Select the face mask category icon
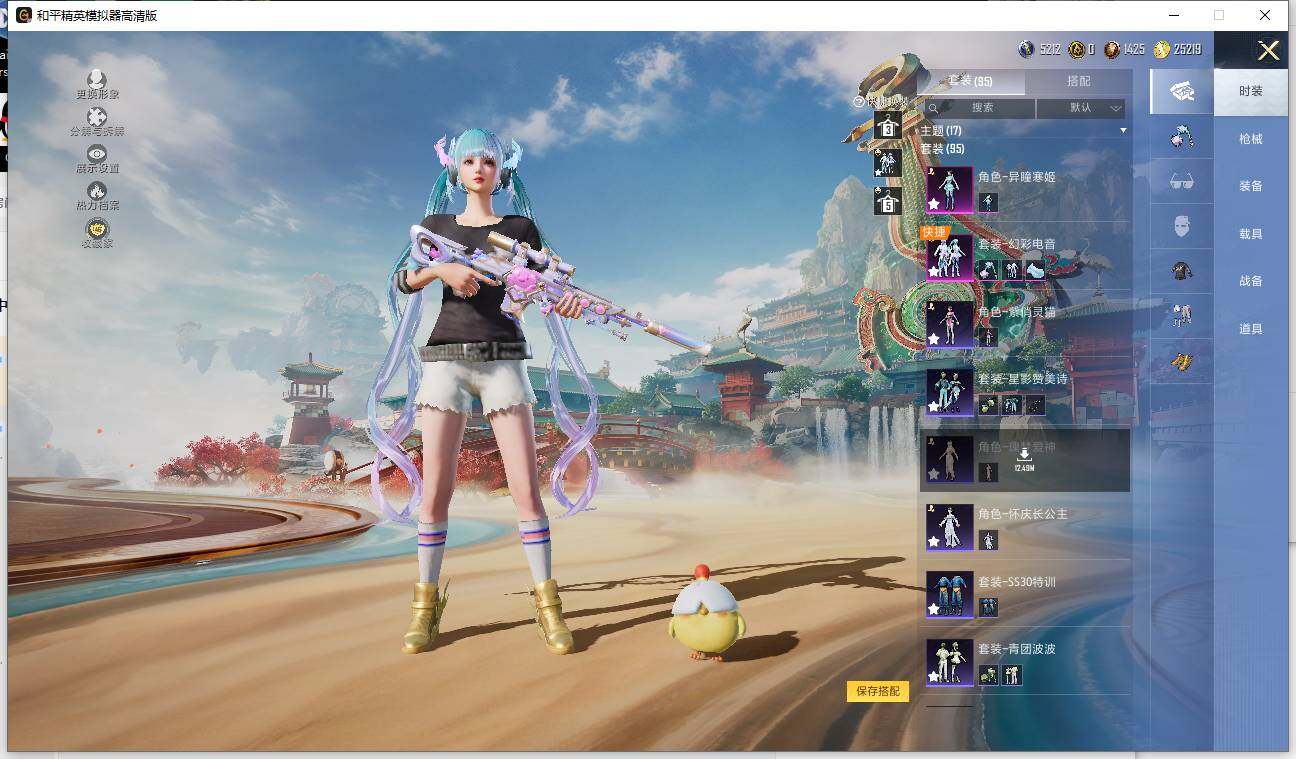The height and width of the screenshot is (759, 1296). 1182,226
